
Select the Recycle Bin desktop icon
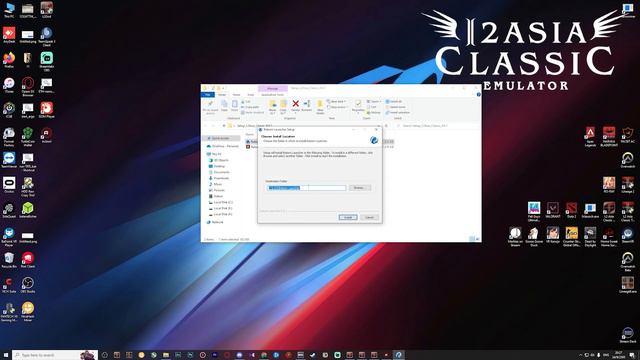9,260
